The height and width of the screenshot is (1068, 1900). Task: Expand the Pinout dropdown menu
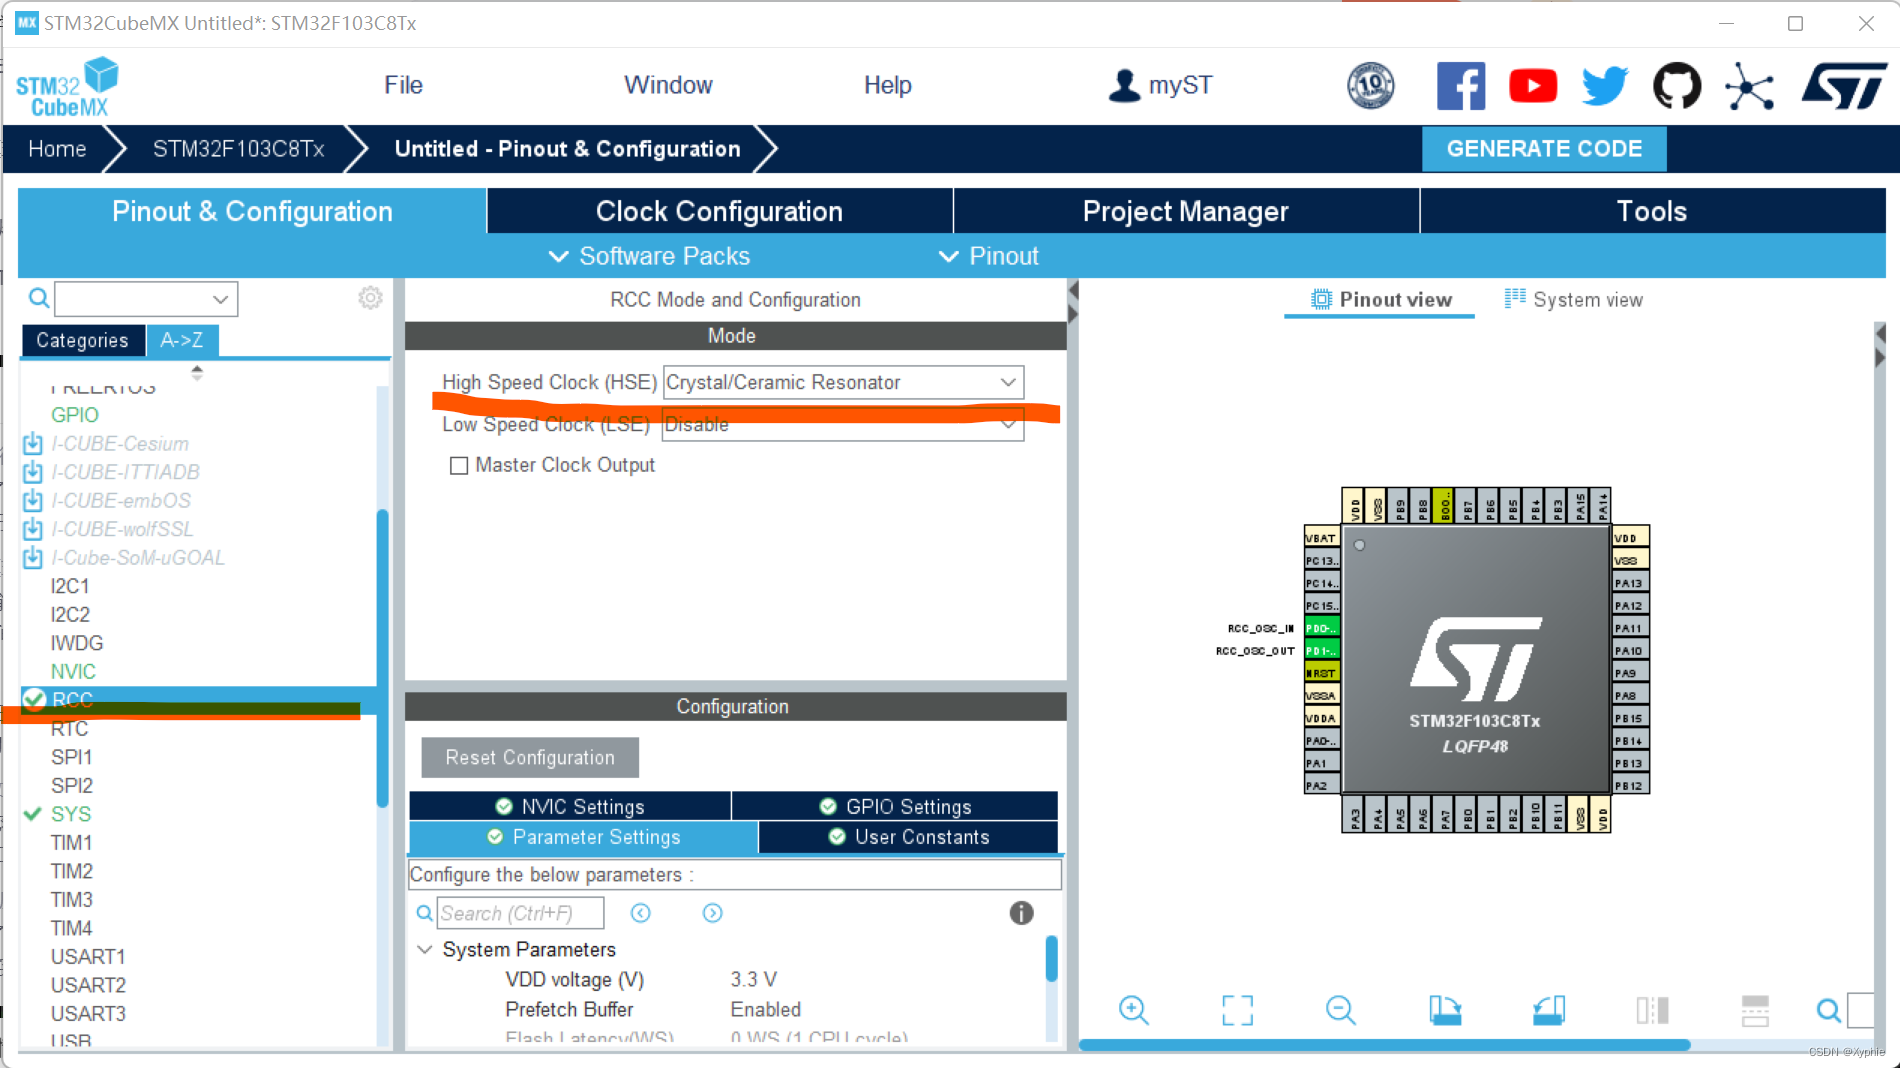[x=988, y=256]
